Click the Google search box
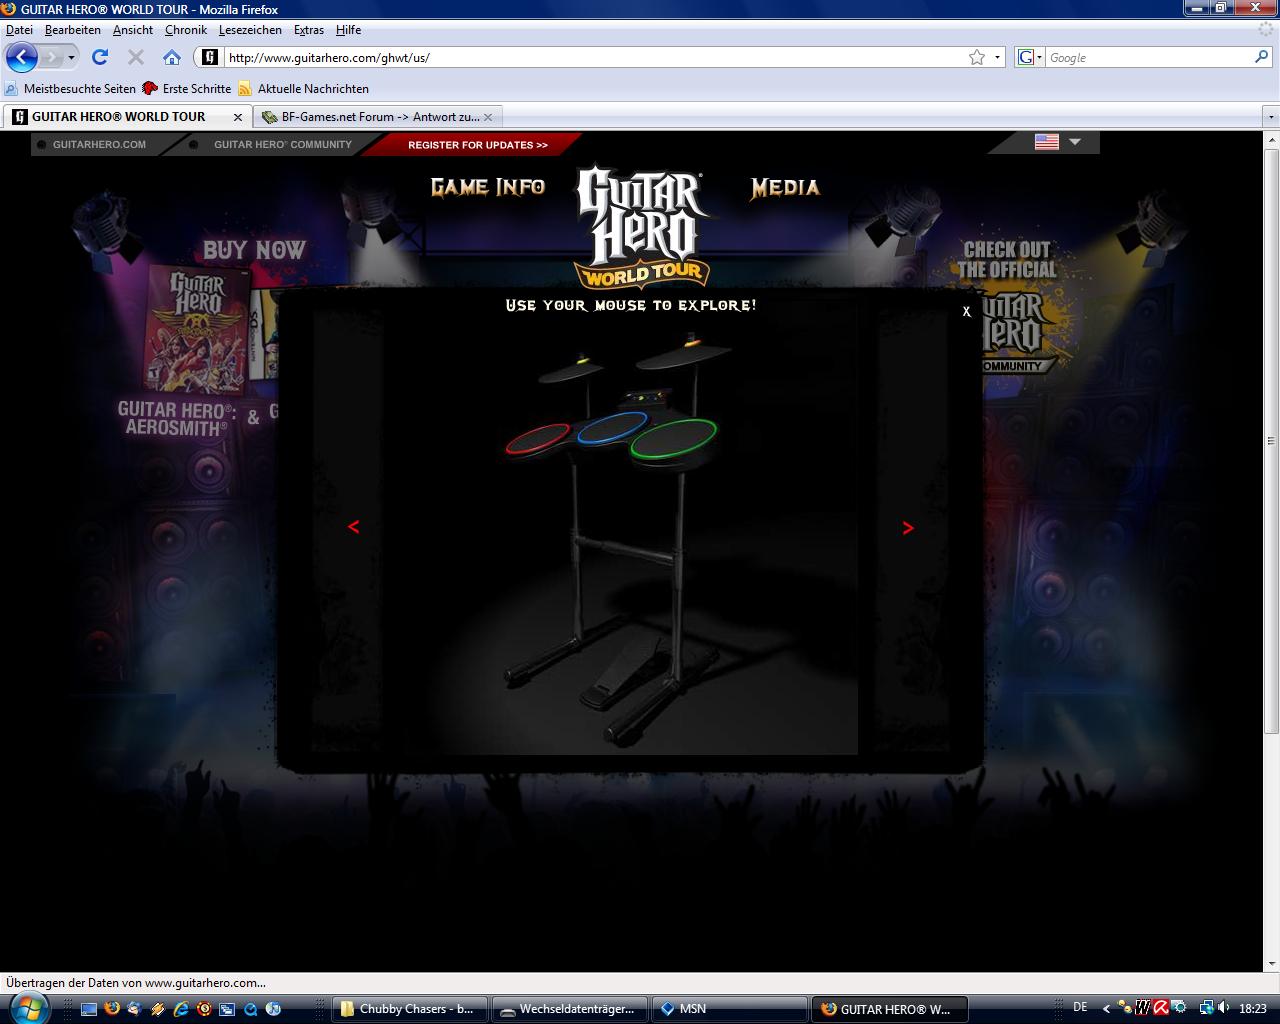This screenshot has width=1280, height=1024. [1148, 57]
